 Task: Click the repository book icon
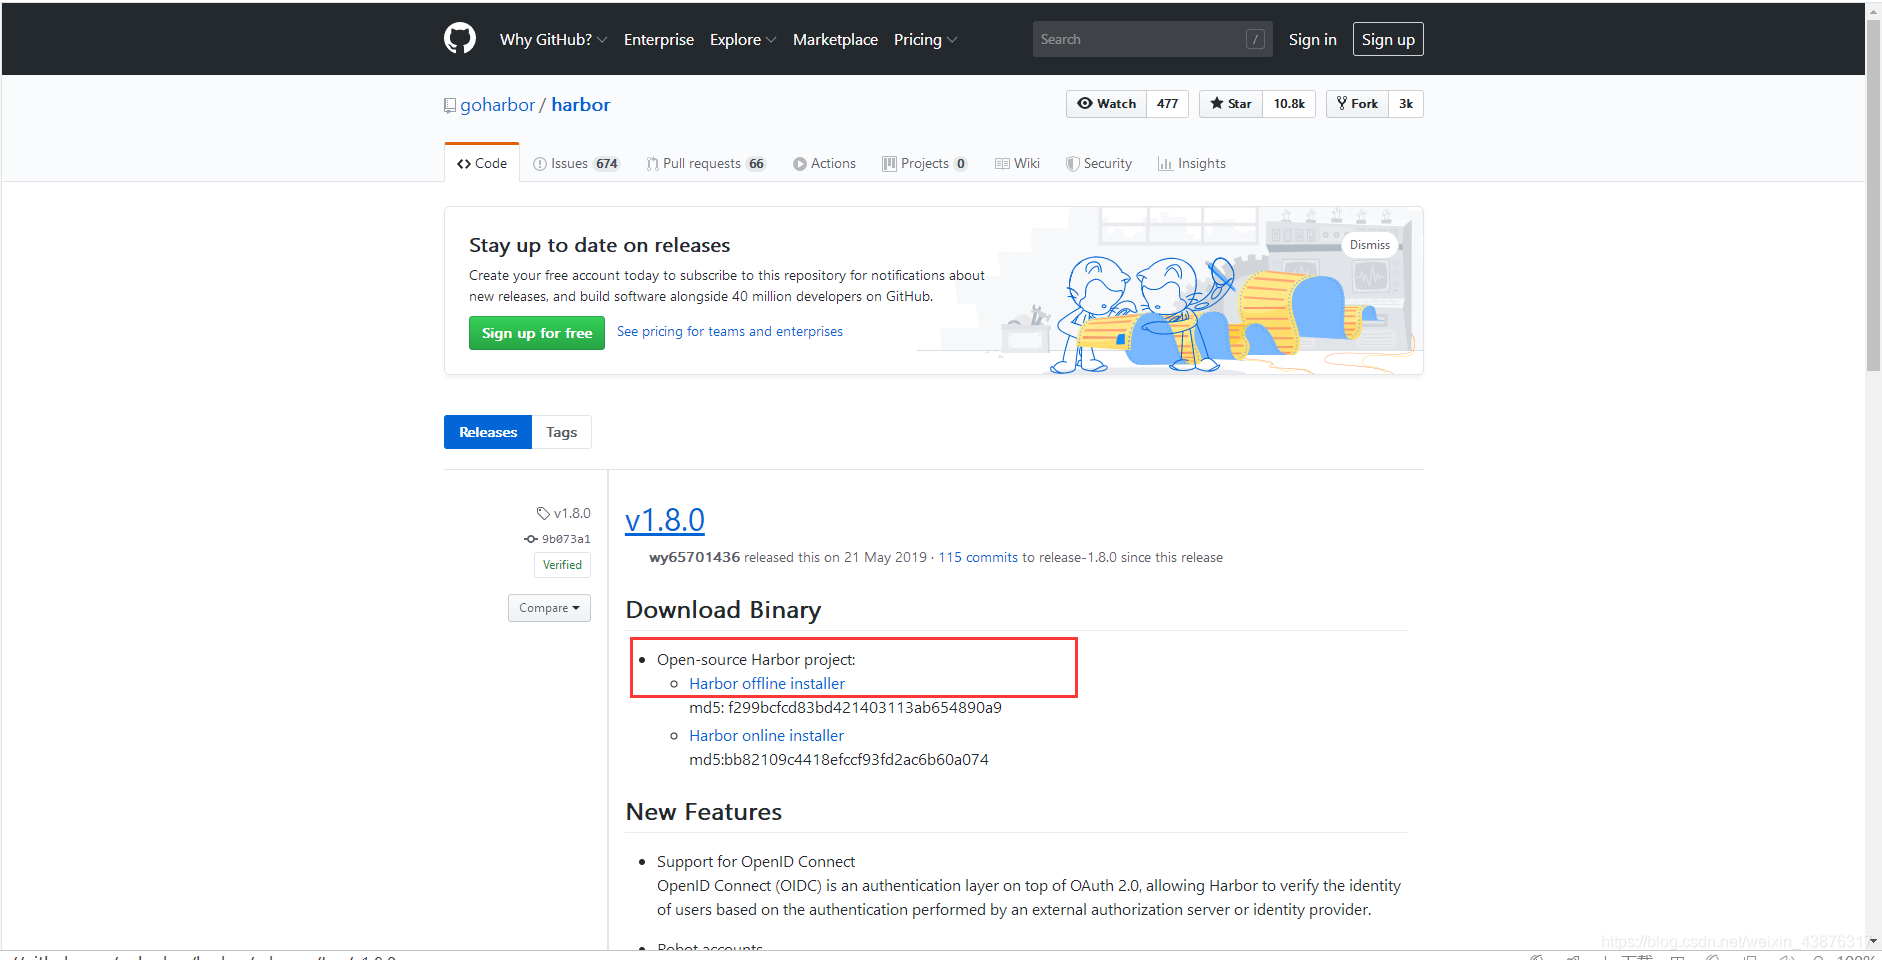(x=450, y=106)
